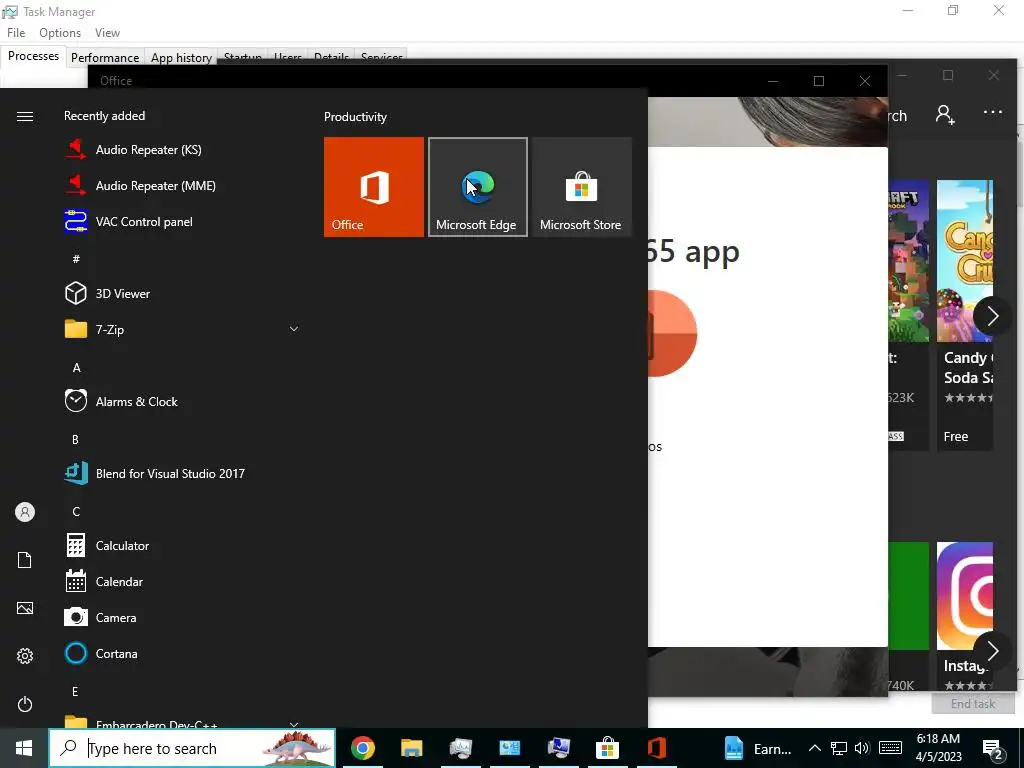Jump to letter C section header

(x=76, y=511)
